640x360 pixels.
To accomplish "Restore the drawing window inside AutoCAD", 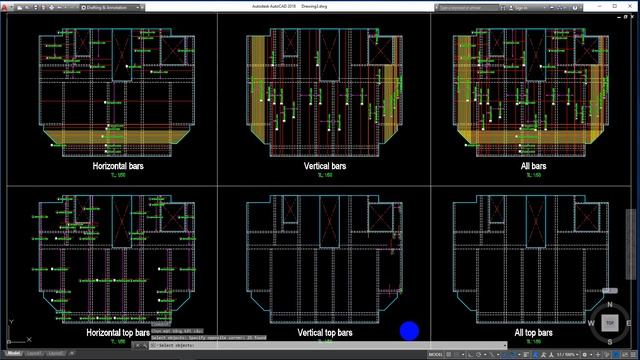I will pyautogui.click(x=625, y=17).
